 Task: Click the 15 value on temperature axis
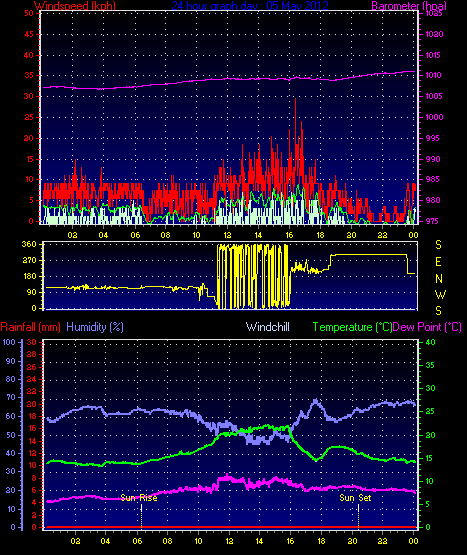[430, 458]
